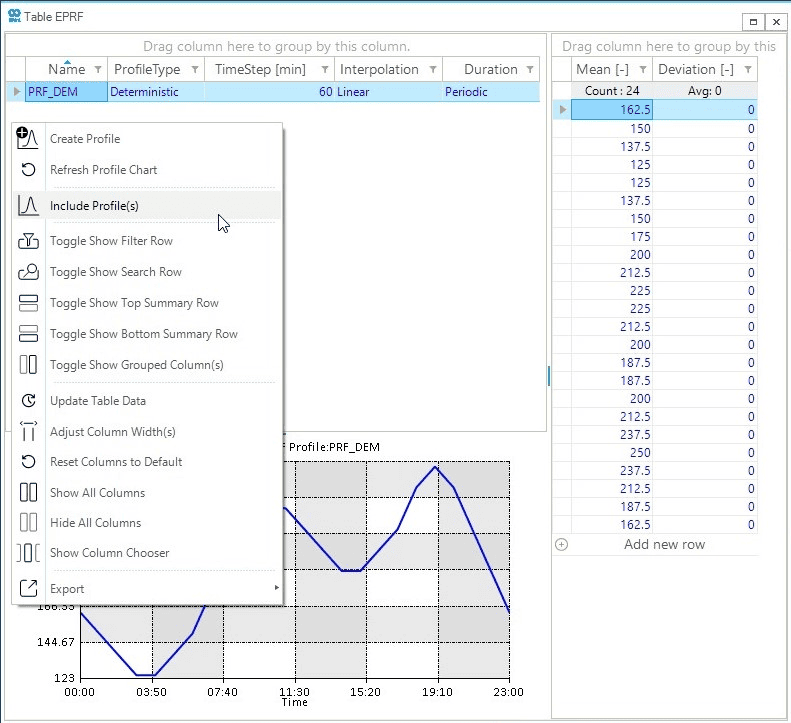Click the Refresh Profile Chart icon
The height and width of the screenshot is (723, 791).
click(28, 170)
